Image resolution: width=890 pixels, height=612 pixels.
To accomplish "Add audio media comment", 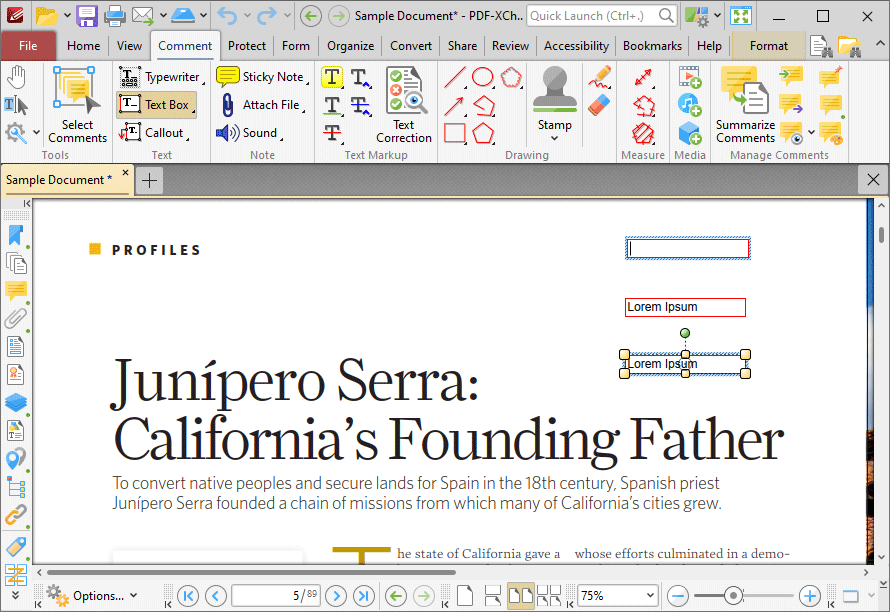I will 690,104.
